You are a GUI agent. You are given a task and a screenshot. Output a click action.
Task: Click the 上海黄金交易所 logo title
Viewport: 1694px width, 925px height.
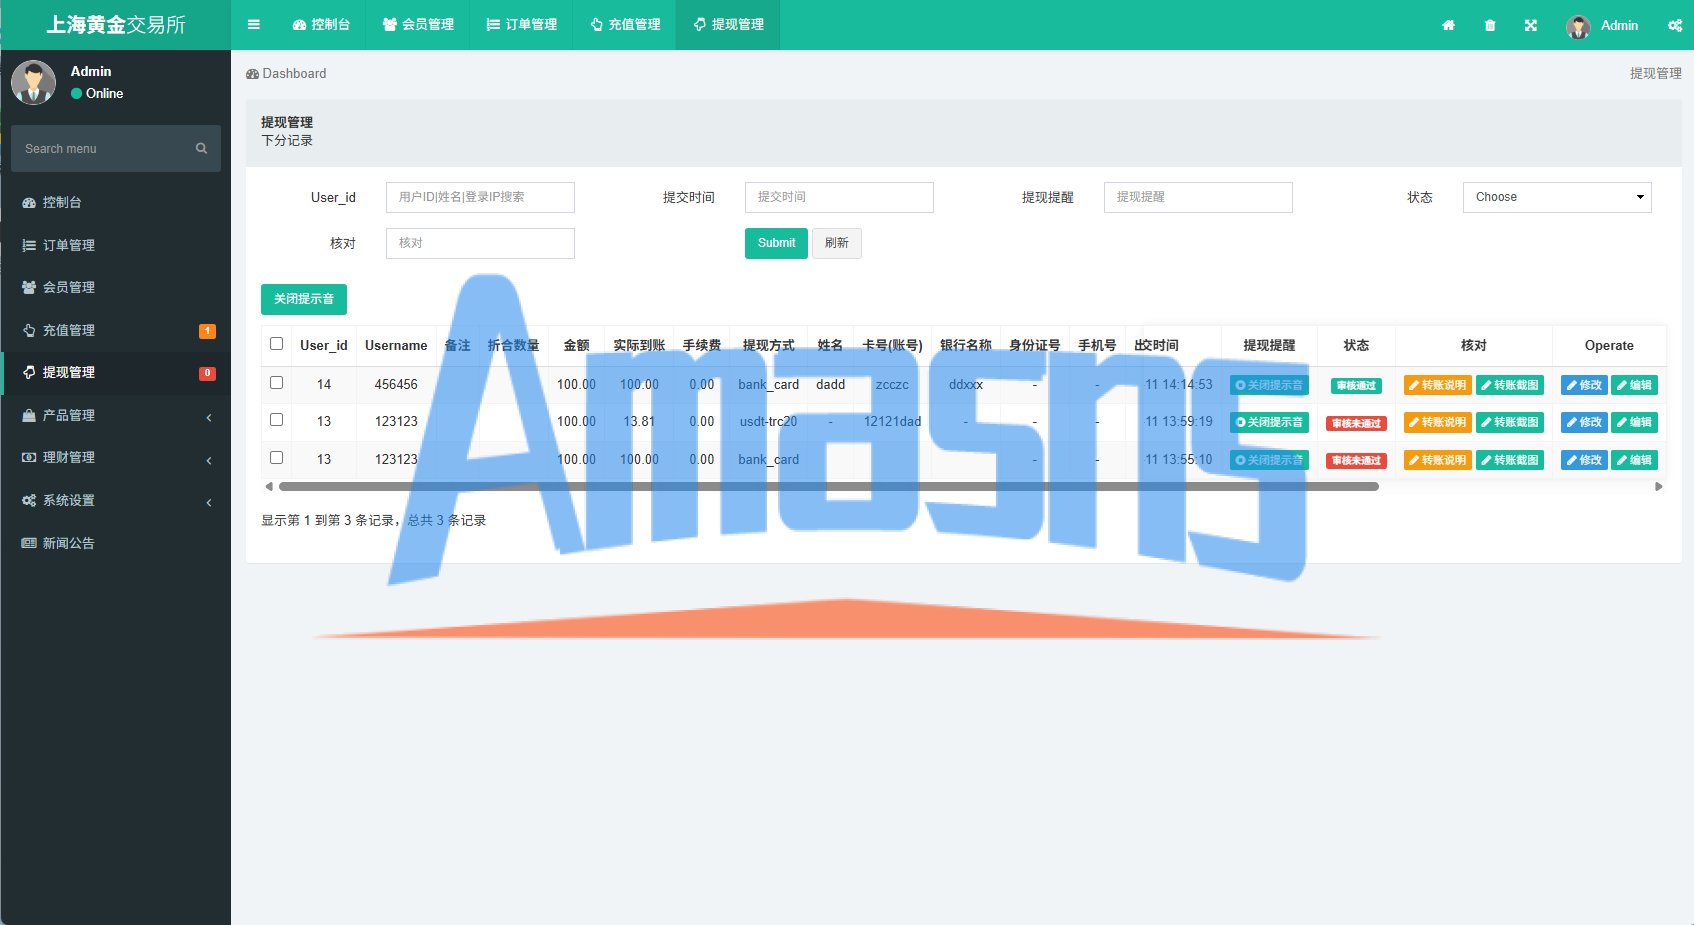pos(116,25)
